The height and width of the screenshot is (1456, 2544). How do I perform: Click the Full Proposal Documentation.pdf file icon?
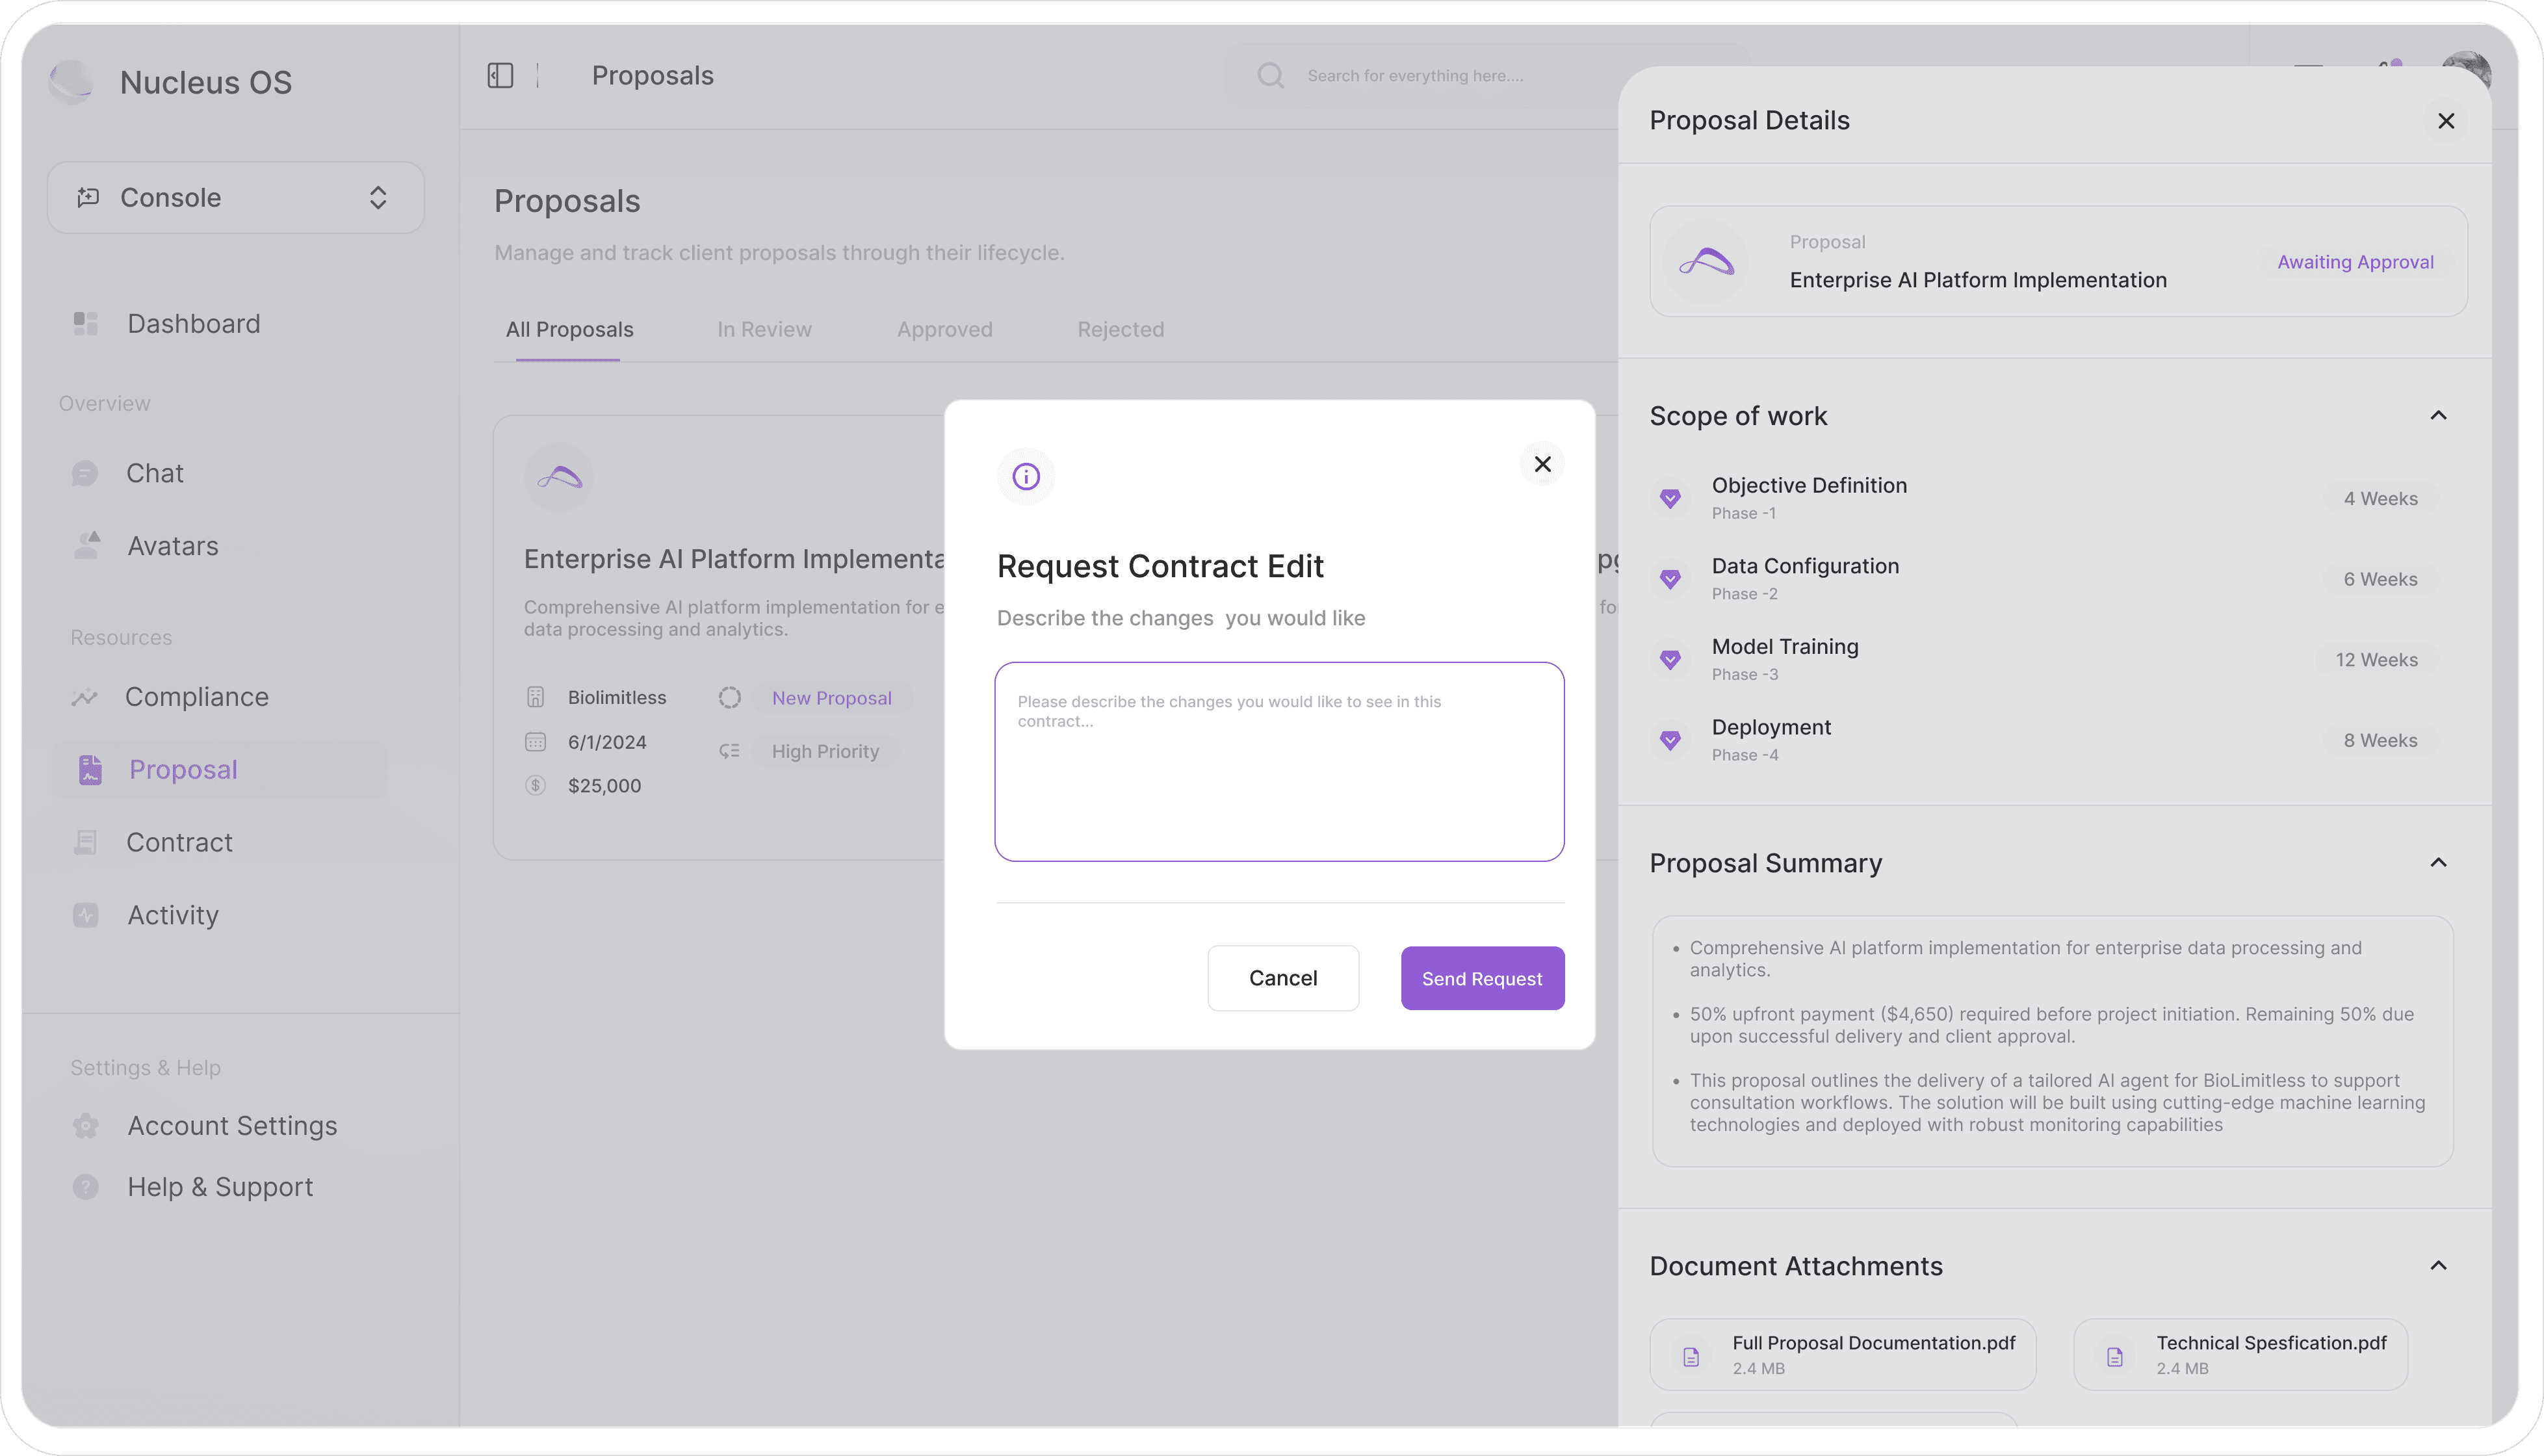[1691, 1356]
